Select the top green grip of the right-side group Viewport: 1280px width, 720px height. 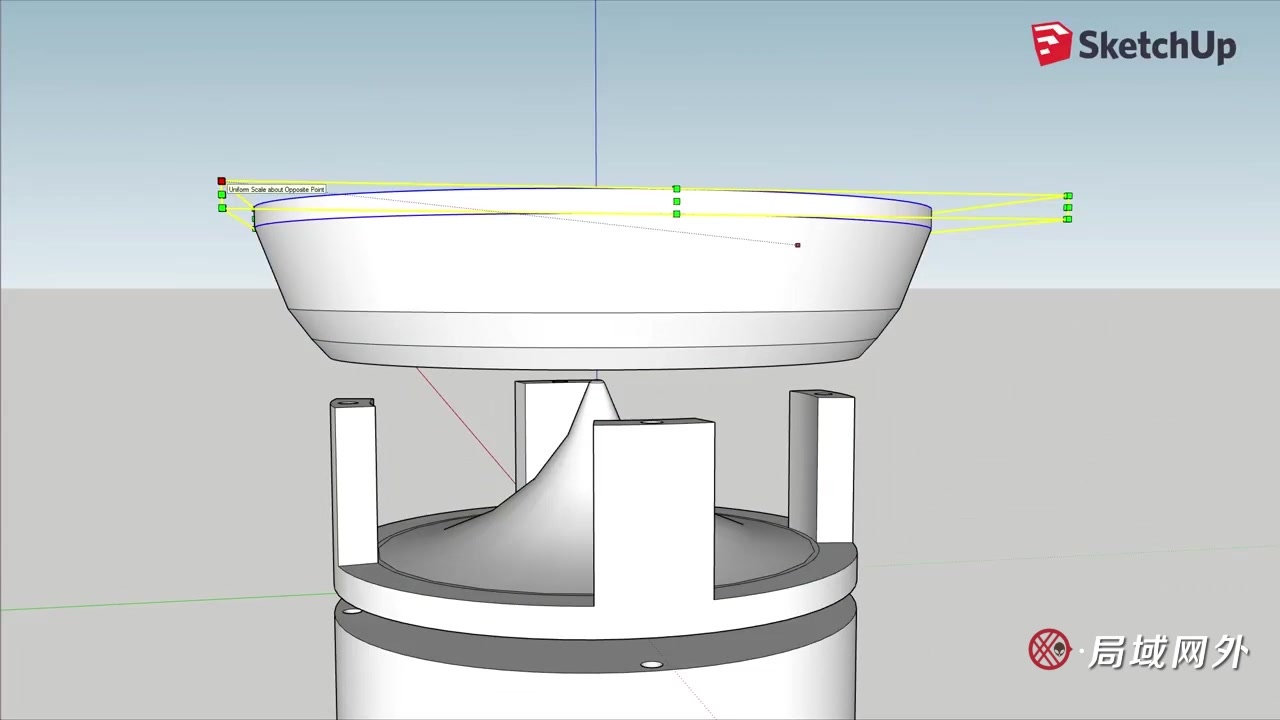1068,196
